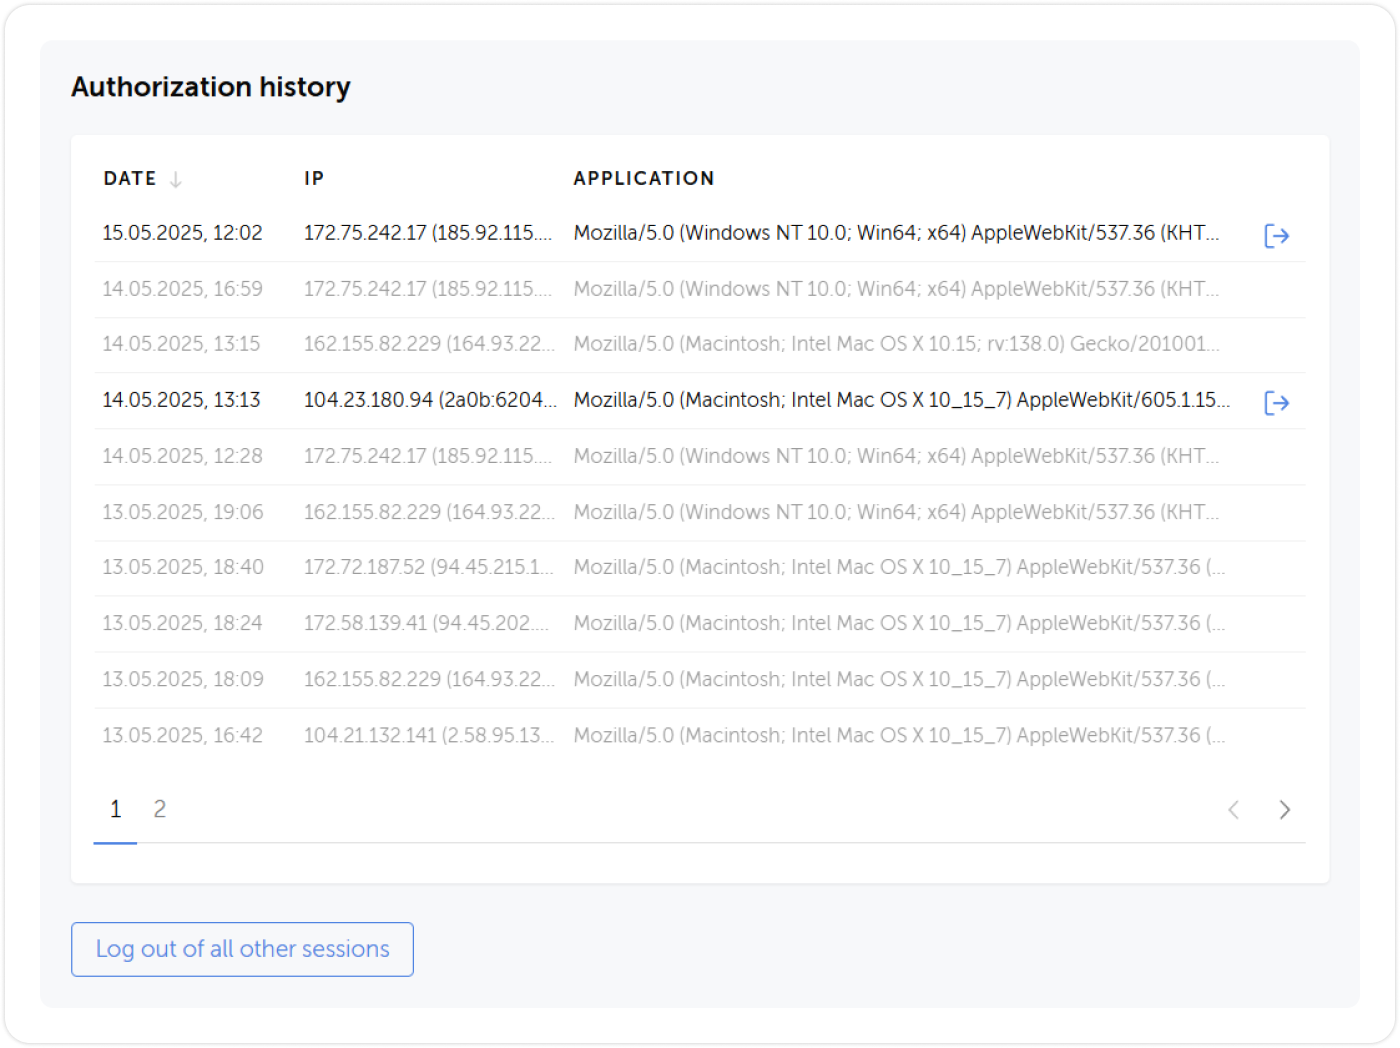Log out the 14.05.2025, 13:13 session icon
Screen dimensions: 1400x1048
(1276, 403)
